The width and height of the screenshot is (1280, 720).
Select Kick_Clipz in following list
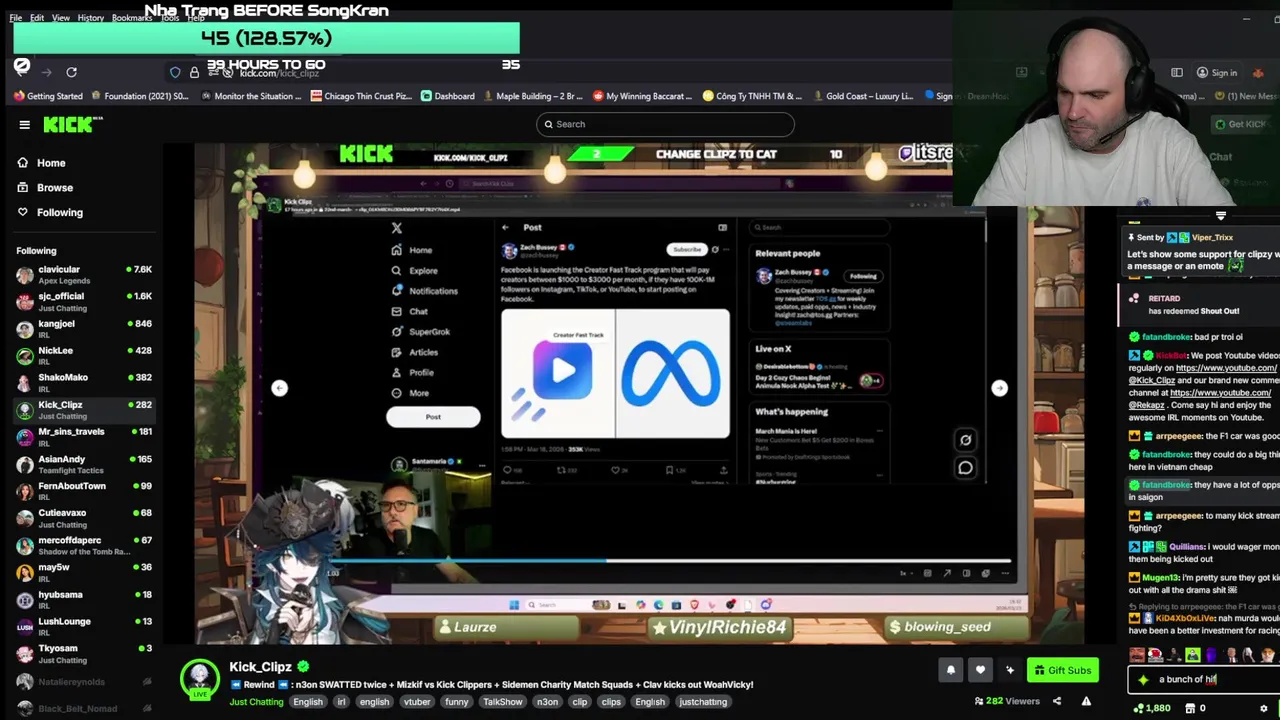(84, 409)
